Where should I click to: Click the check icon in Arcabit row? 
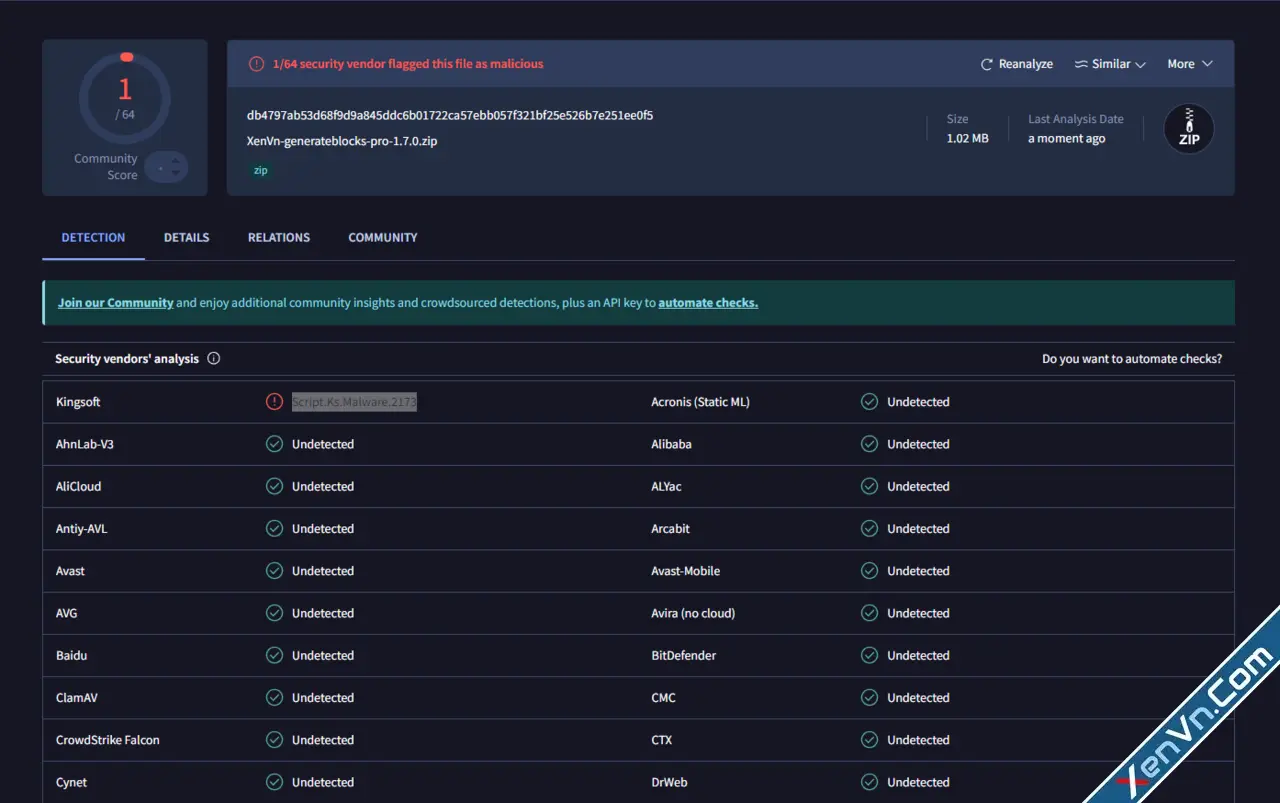869,528
